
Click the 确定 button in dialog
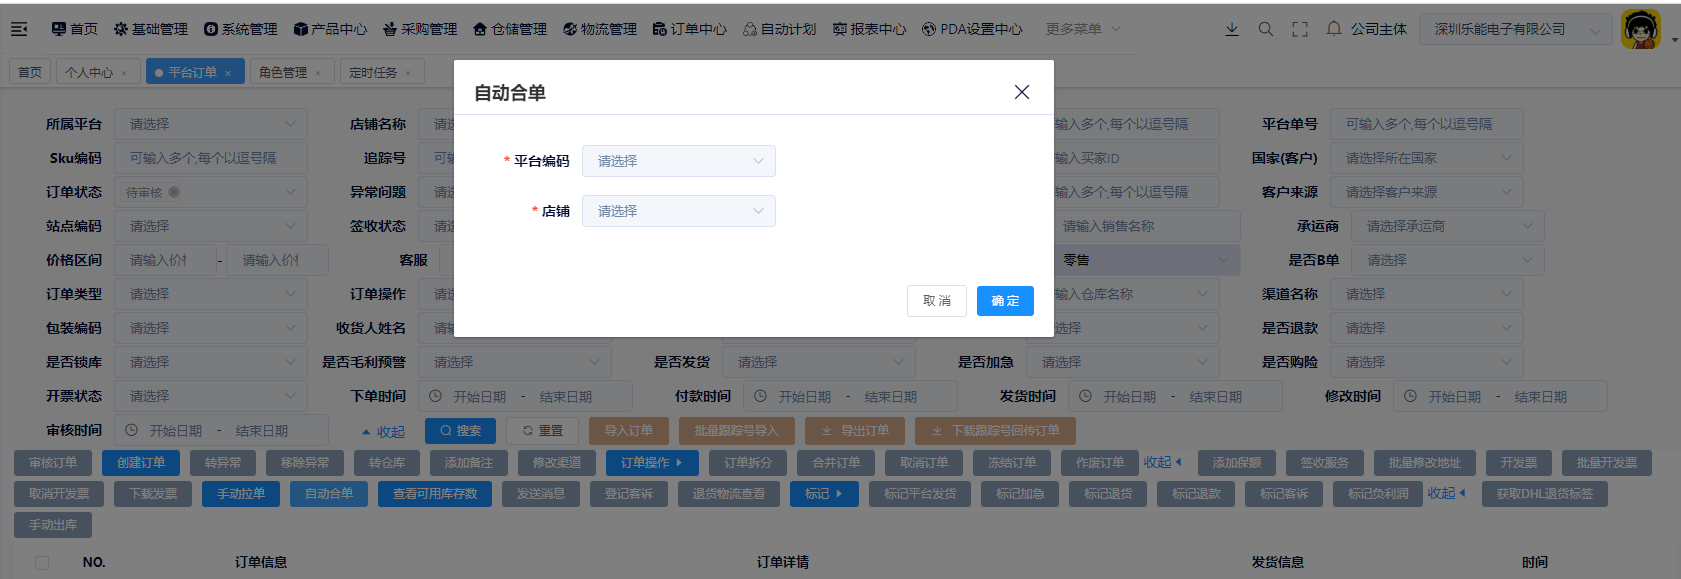pos(1005,301)
